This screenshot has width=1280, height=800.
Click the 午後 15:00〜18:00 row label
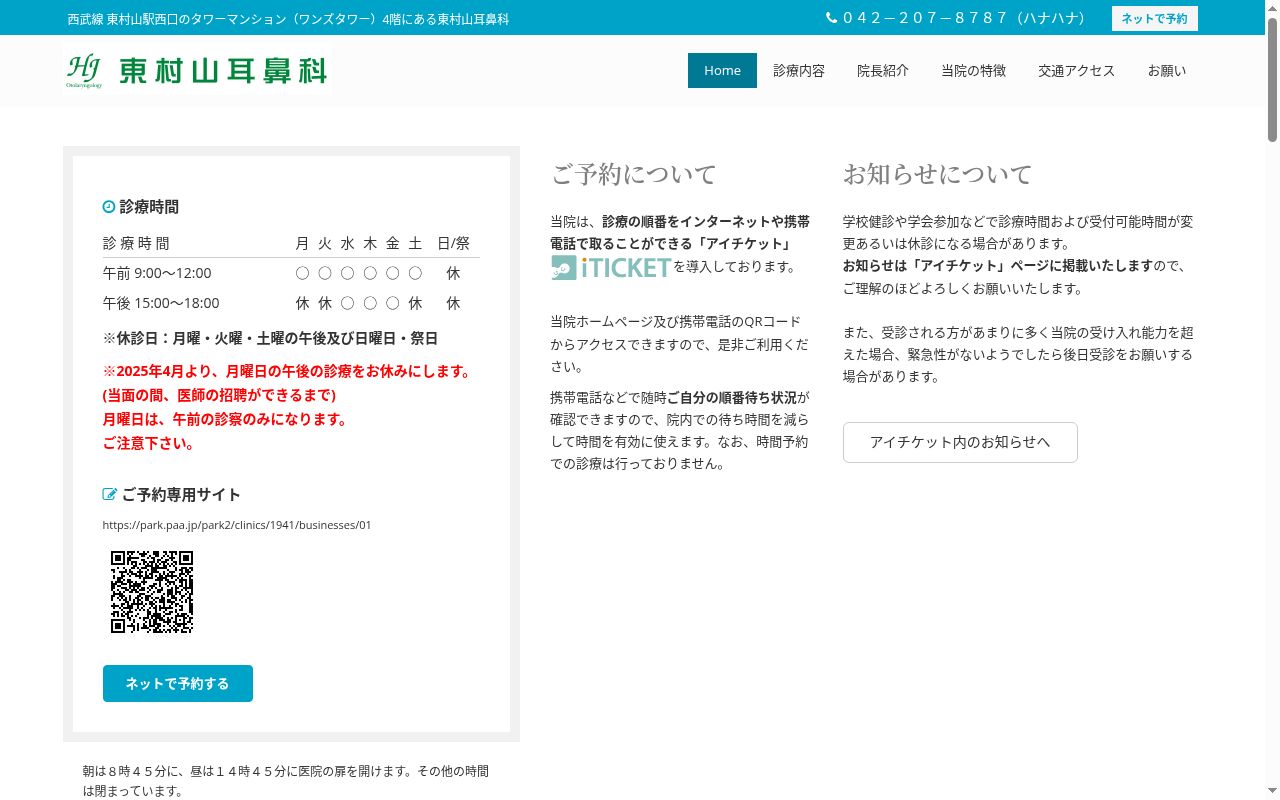[x=161, y=303]
